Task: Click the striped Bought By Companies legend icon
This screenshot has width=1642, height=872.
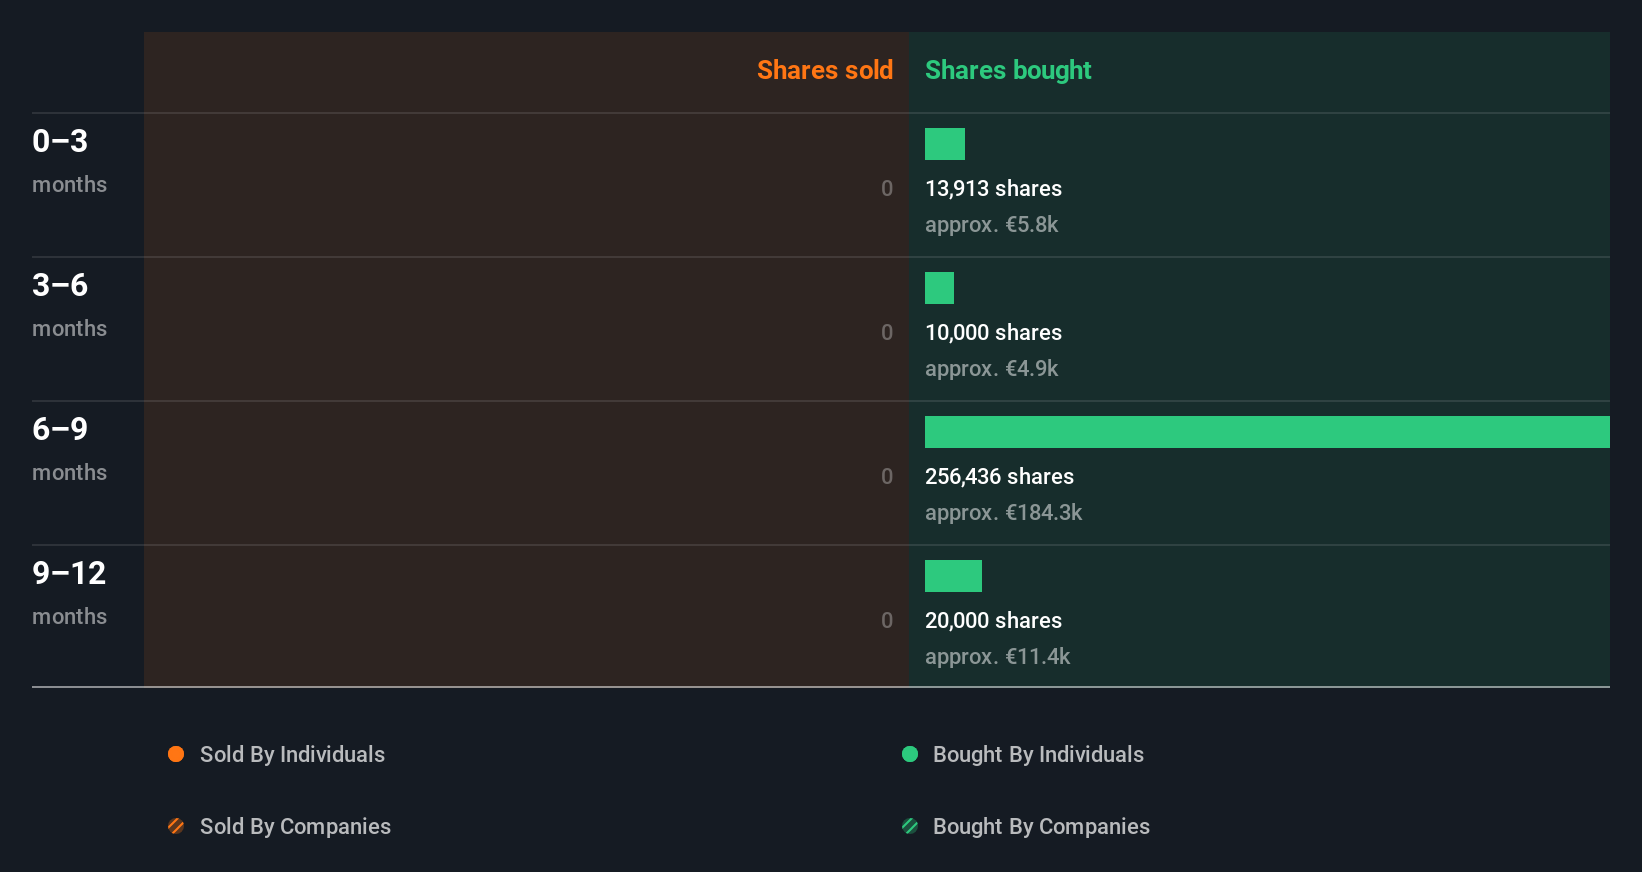Action: coord(910,826)
